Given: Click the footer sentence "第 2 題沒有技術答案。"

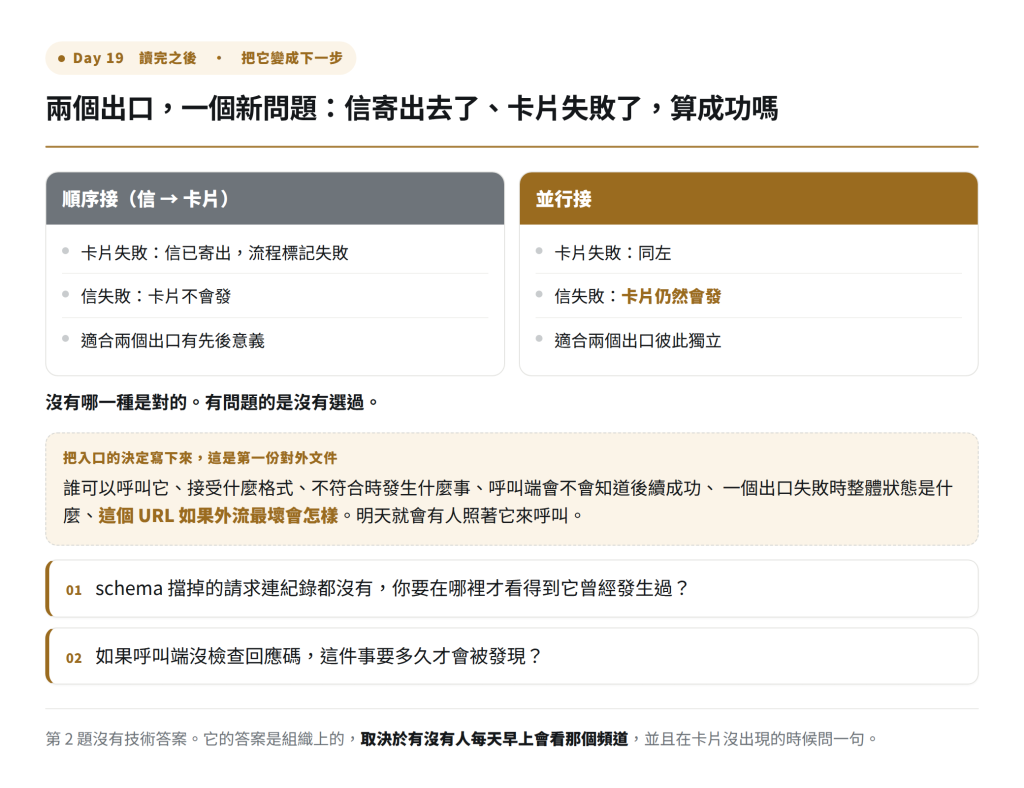Looking at the screenshot, I should tap(125, 739).
